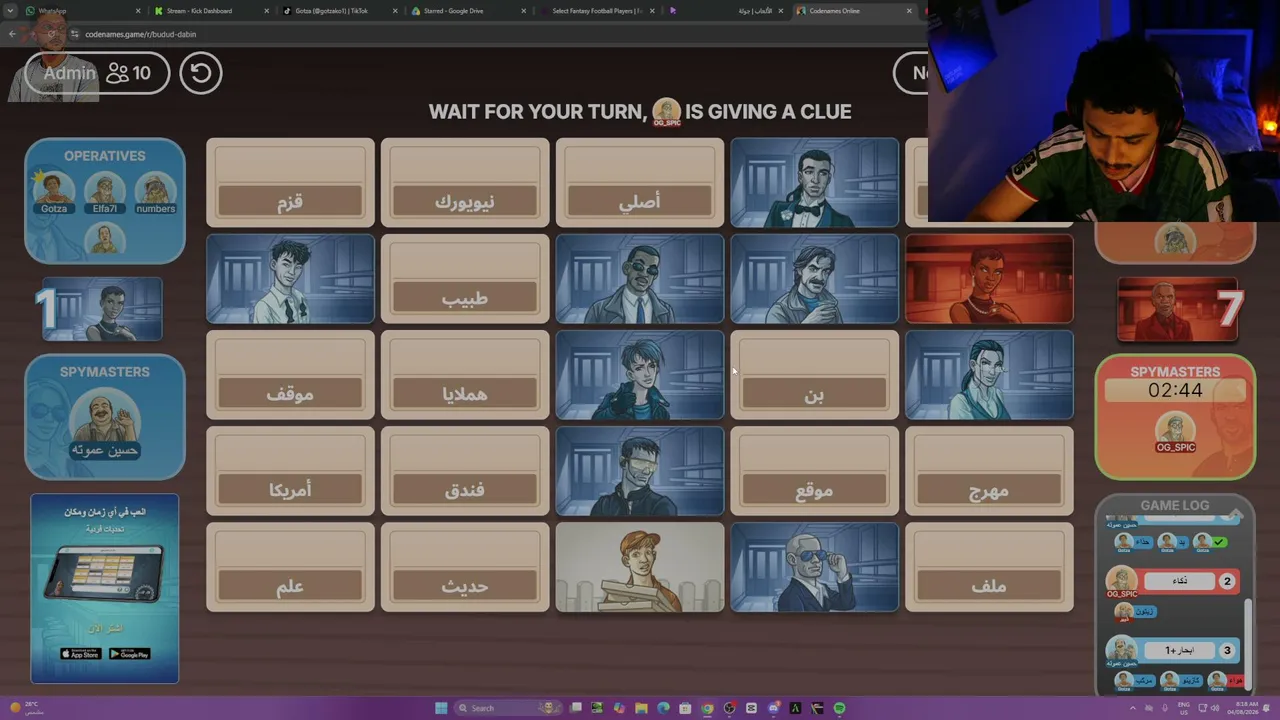Open Microsoft Store from the taskbar
The height and width of the screenshot is (720, 1280).
(685, 708)
